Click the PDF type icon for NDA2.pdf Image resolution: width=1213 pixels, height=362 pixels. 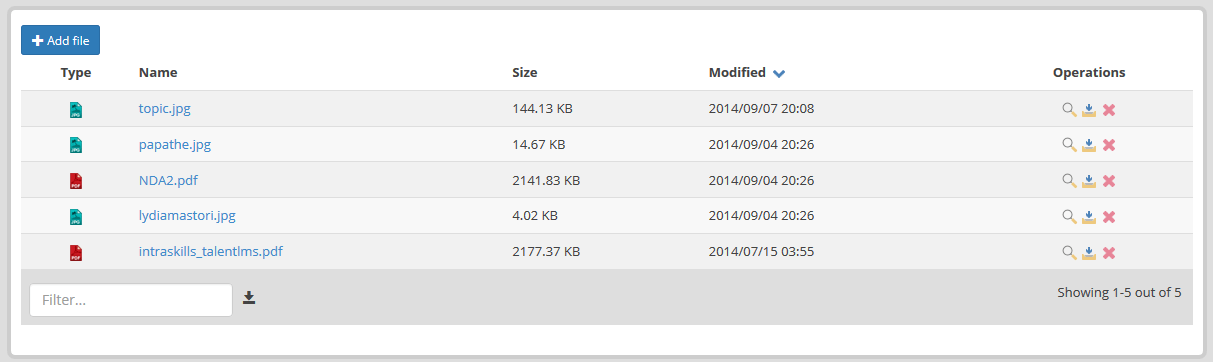click(76, 181)
